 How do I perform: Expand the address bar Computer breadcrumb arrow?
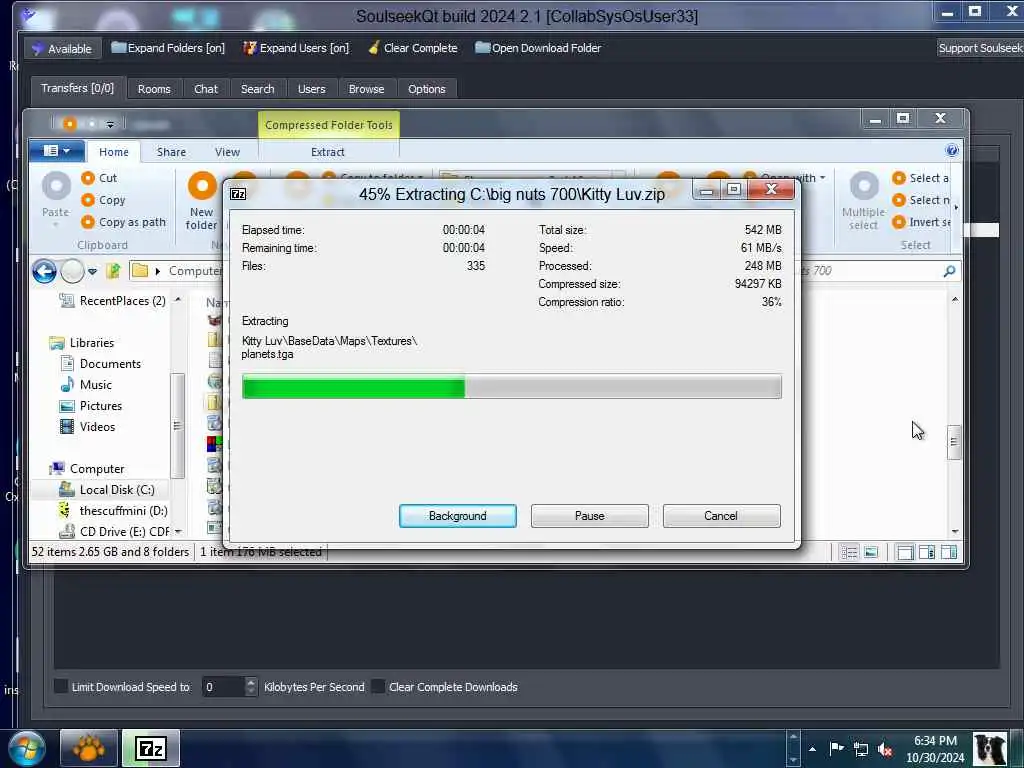pyautogui.click(x=157, y=271)
